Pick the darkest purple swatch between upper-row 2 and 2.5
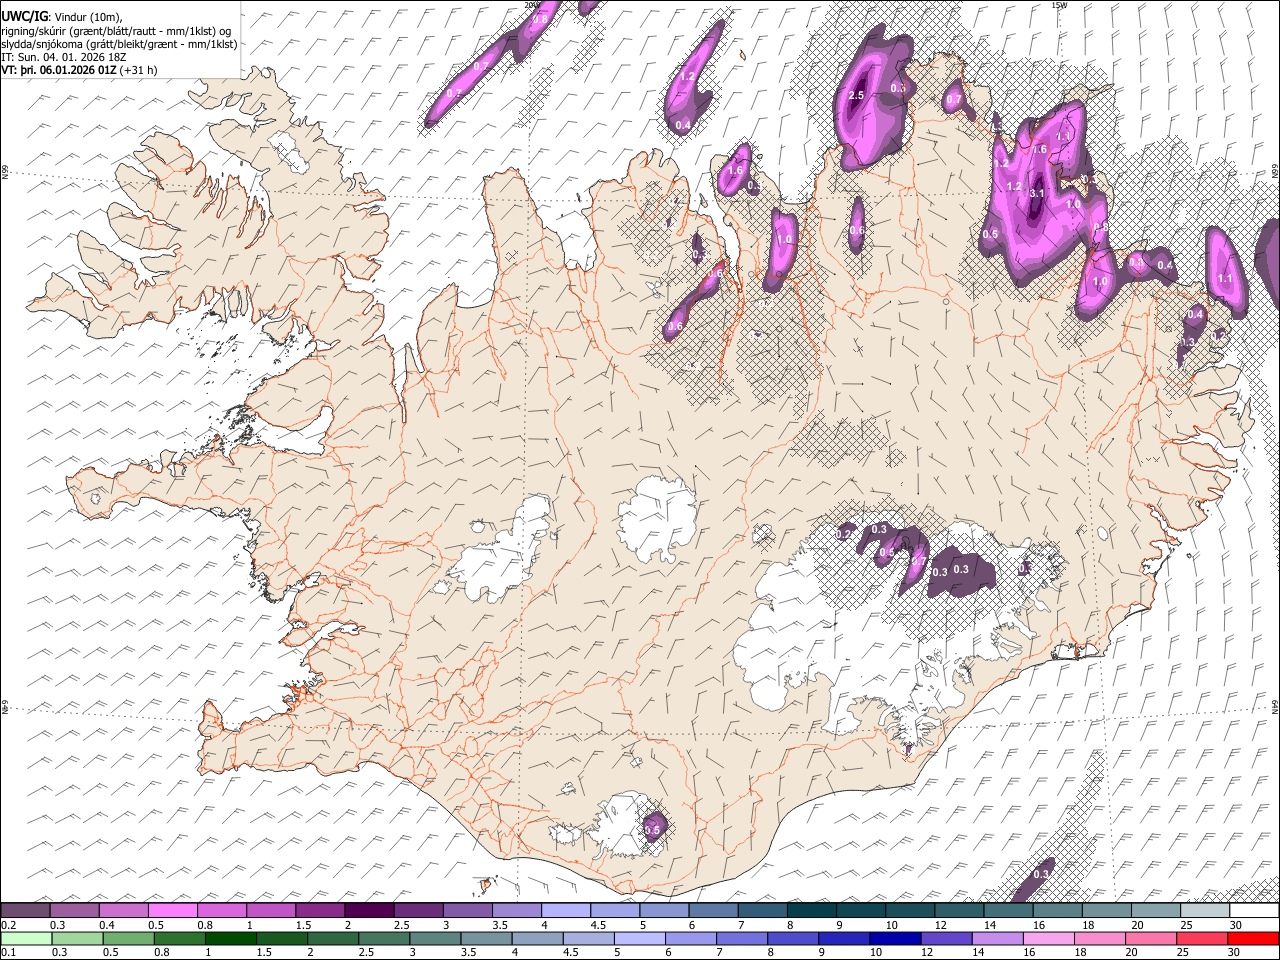The height and width of the screenshot is (960, 1280). (369, 910)
